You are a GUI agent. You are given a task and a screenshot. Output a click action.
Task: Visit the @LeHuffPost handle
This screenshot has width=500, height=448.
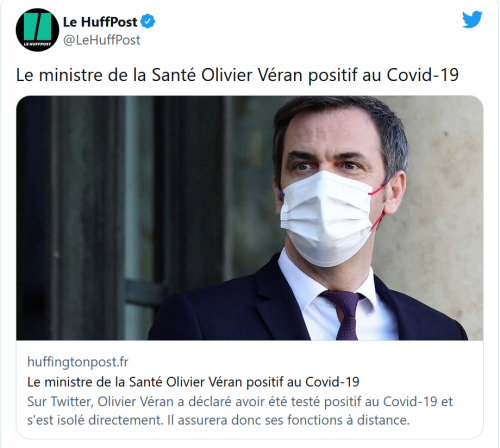[x=102, y=40]
